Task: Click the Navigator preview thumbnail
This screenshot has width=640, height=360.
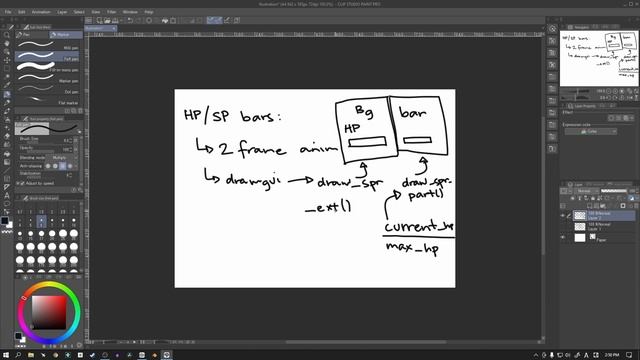Action: tap(599, 58)
